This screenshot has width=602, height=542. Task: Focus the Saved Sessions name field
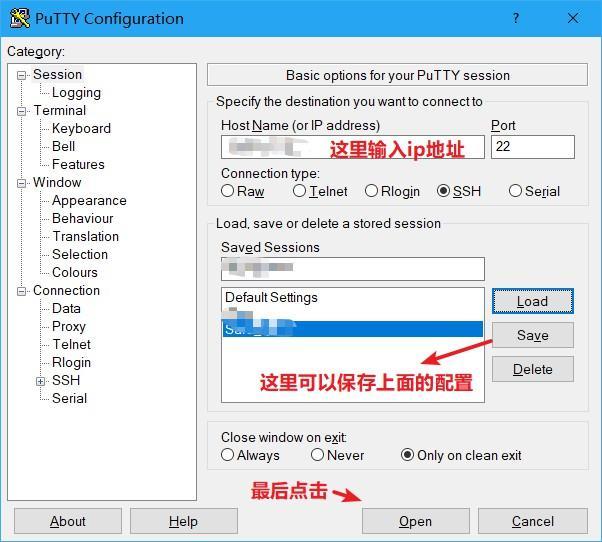pos(353,269)
